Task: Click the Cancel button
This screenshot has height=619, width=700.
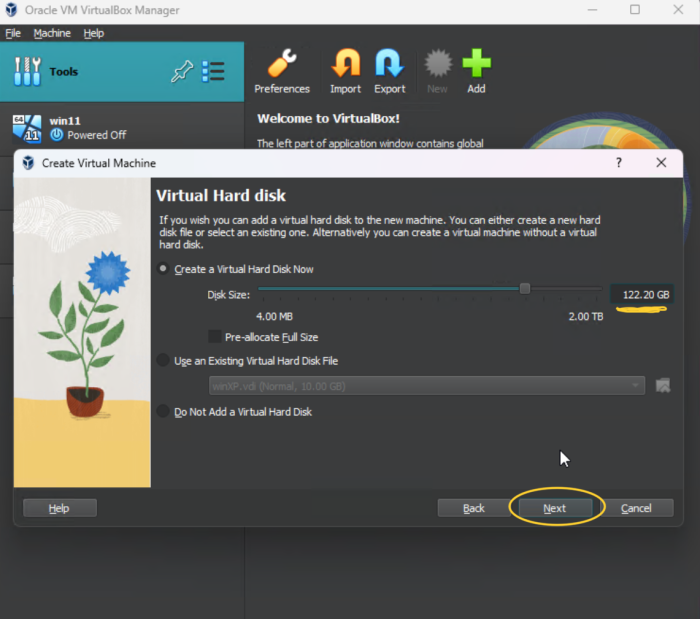Action: pos(636,508)
